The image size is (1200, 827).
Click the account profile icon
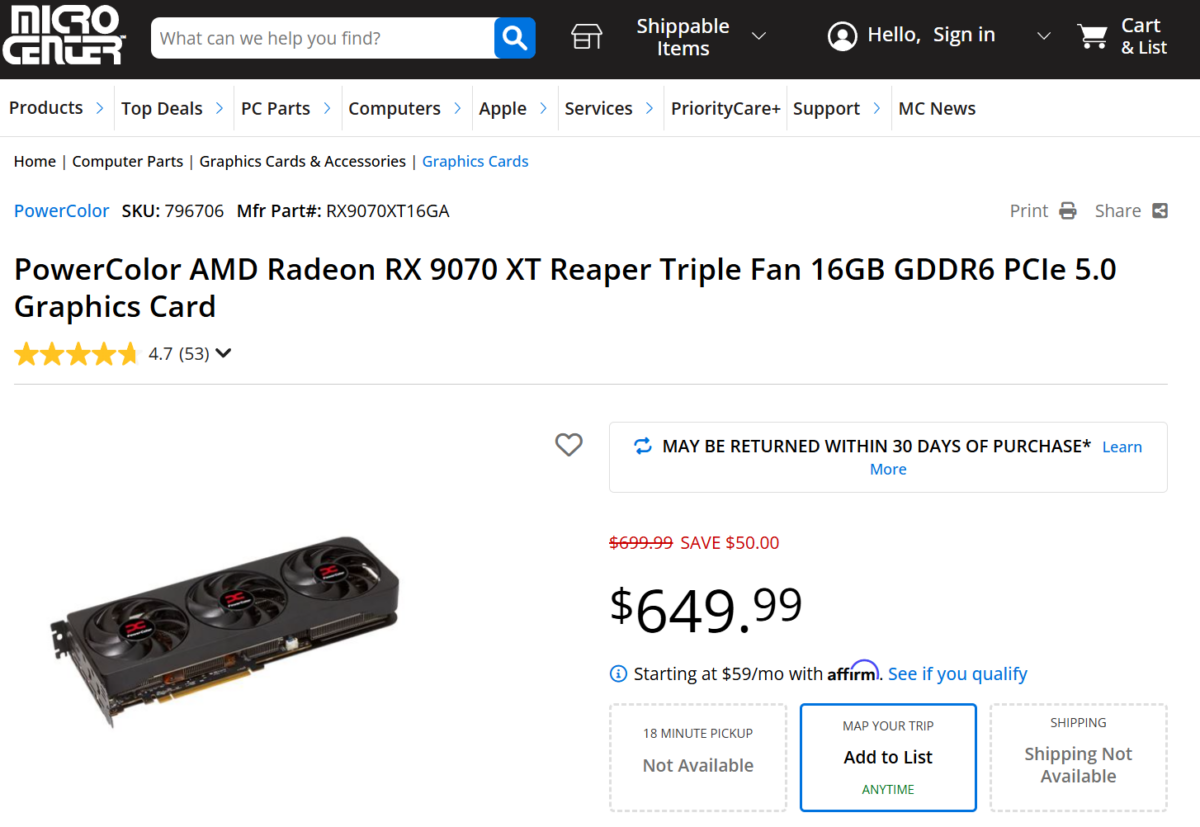842,37
